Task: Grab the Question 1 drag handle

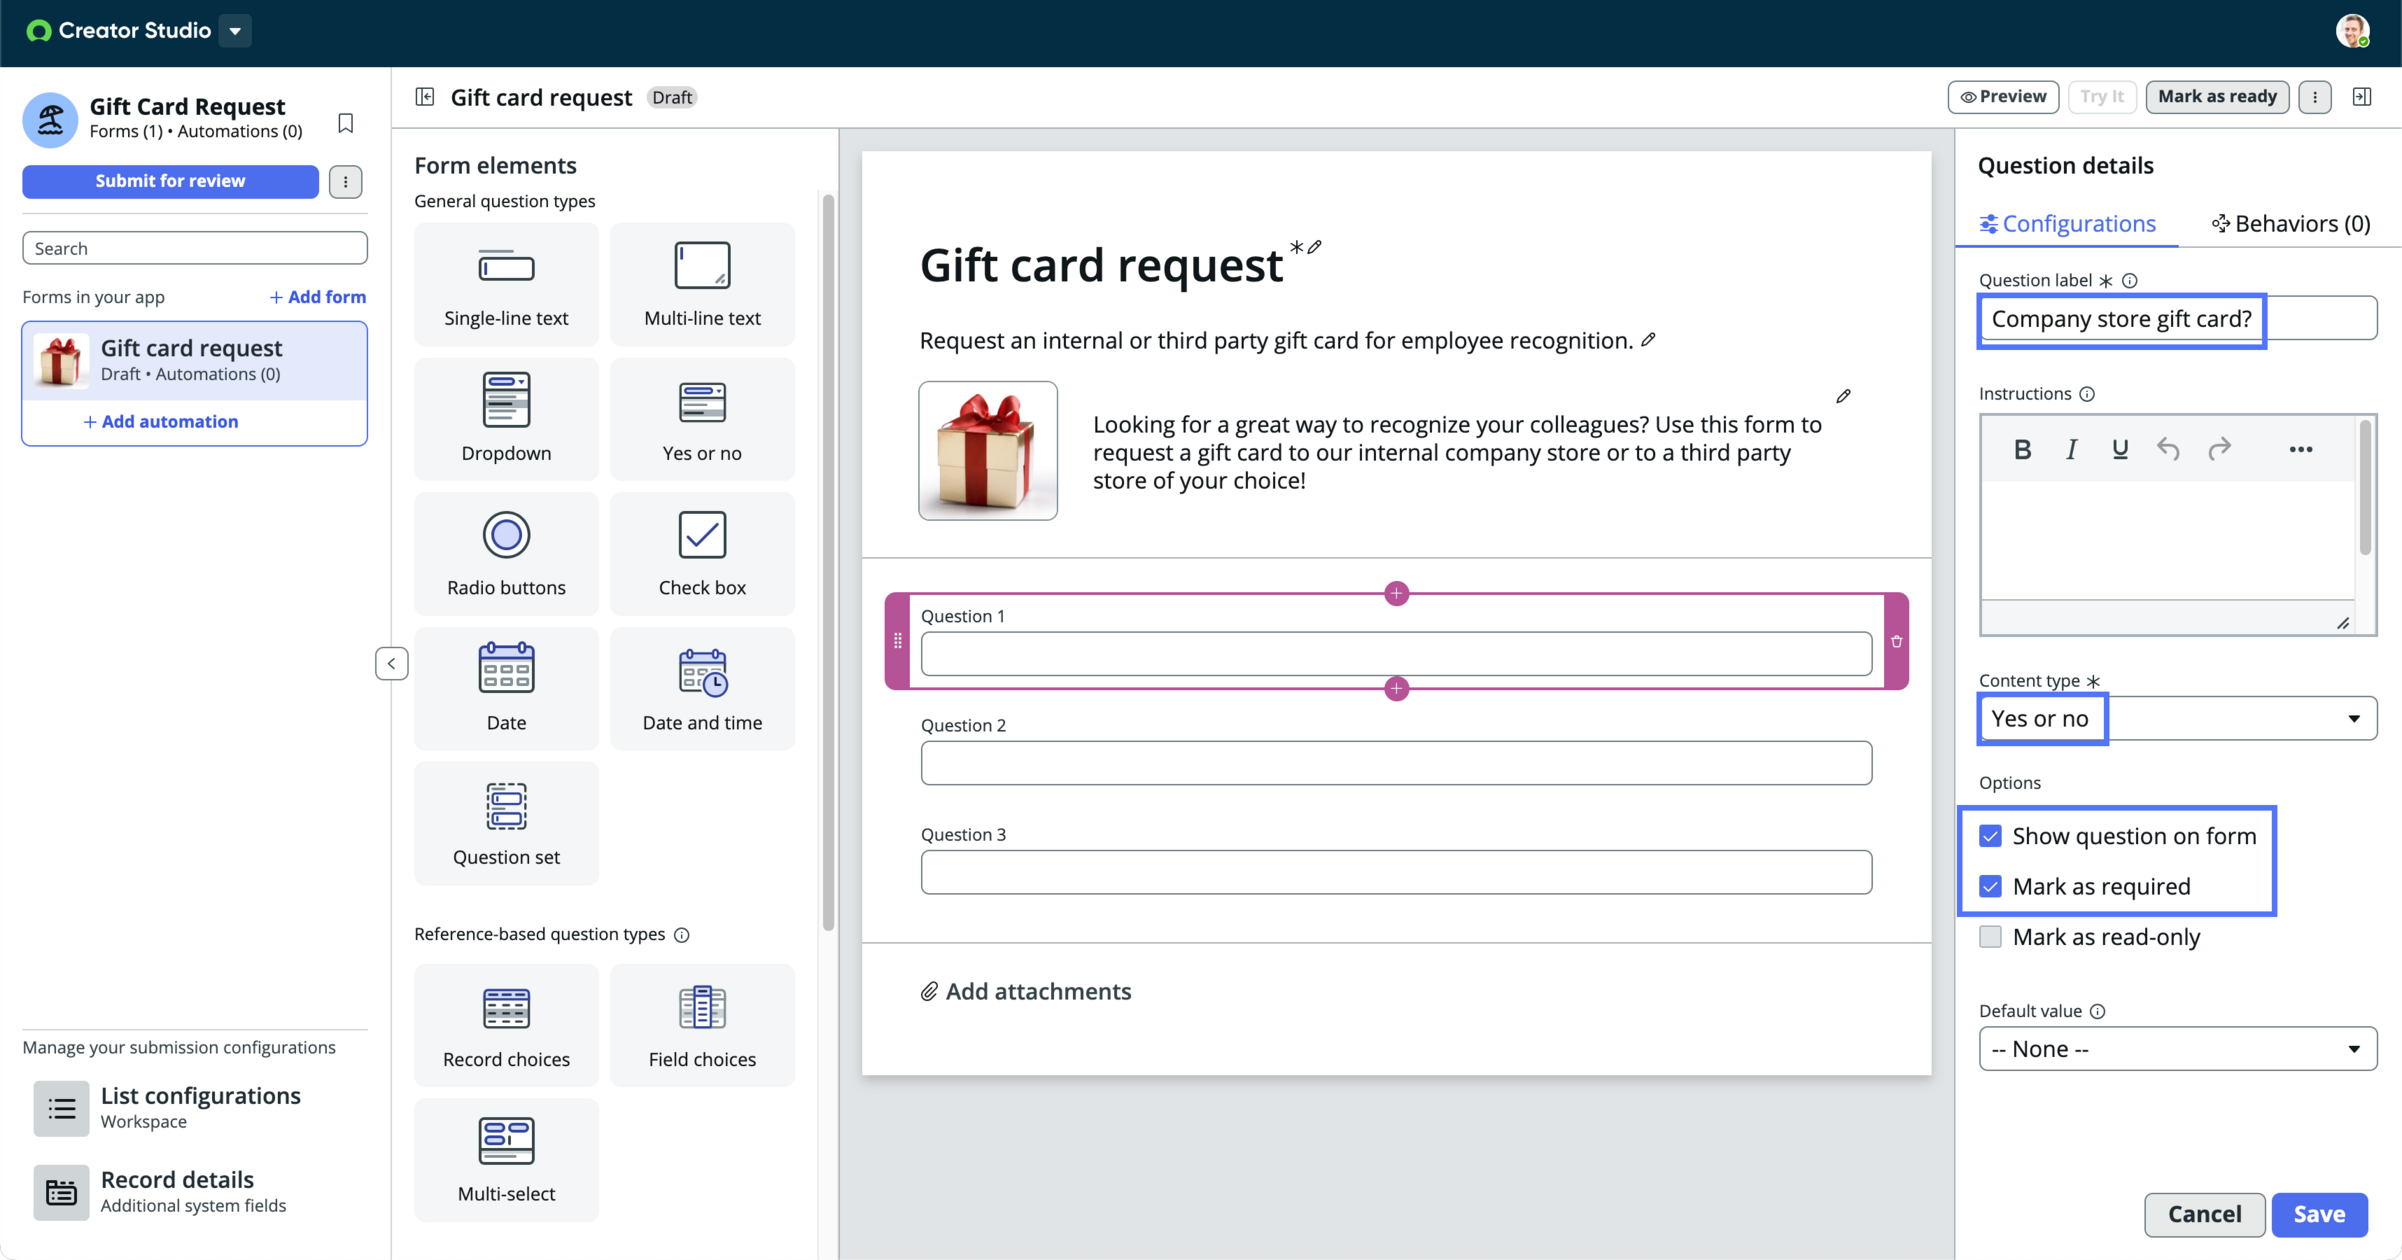Action: [x=897, y=641]
